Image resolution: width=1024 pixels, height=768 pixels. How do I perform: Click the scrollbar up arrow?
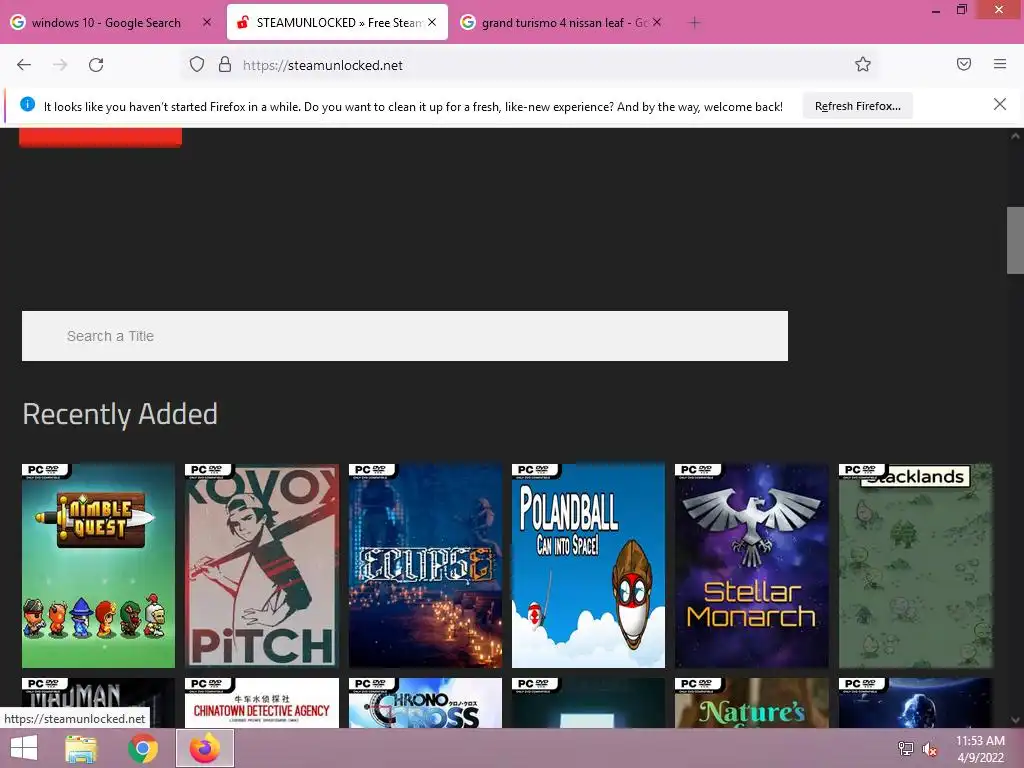coord(1015,136)
